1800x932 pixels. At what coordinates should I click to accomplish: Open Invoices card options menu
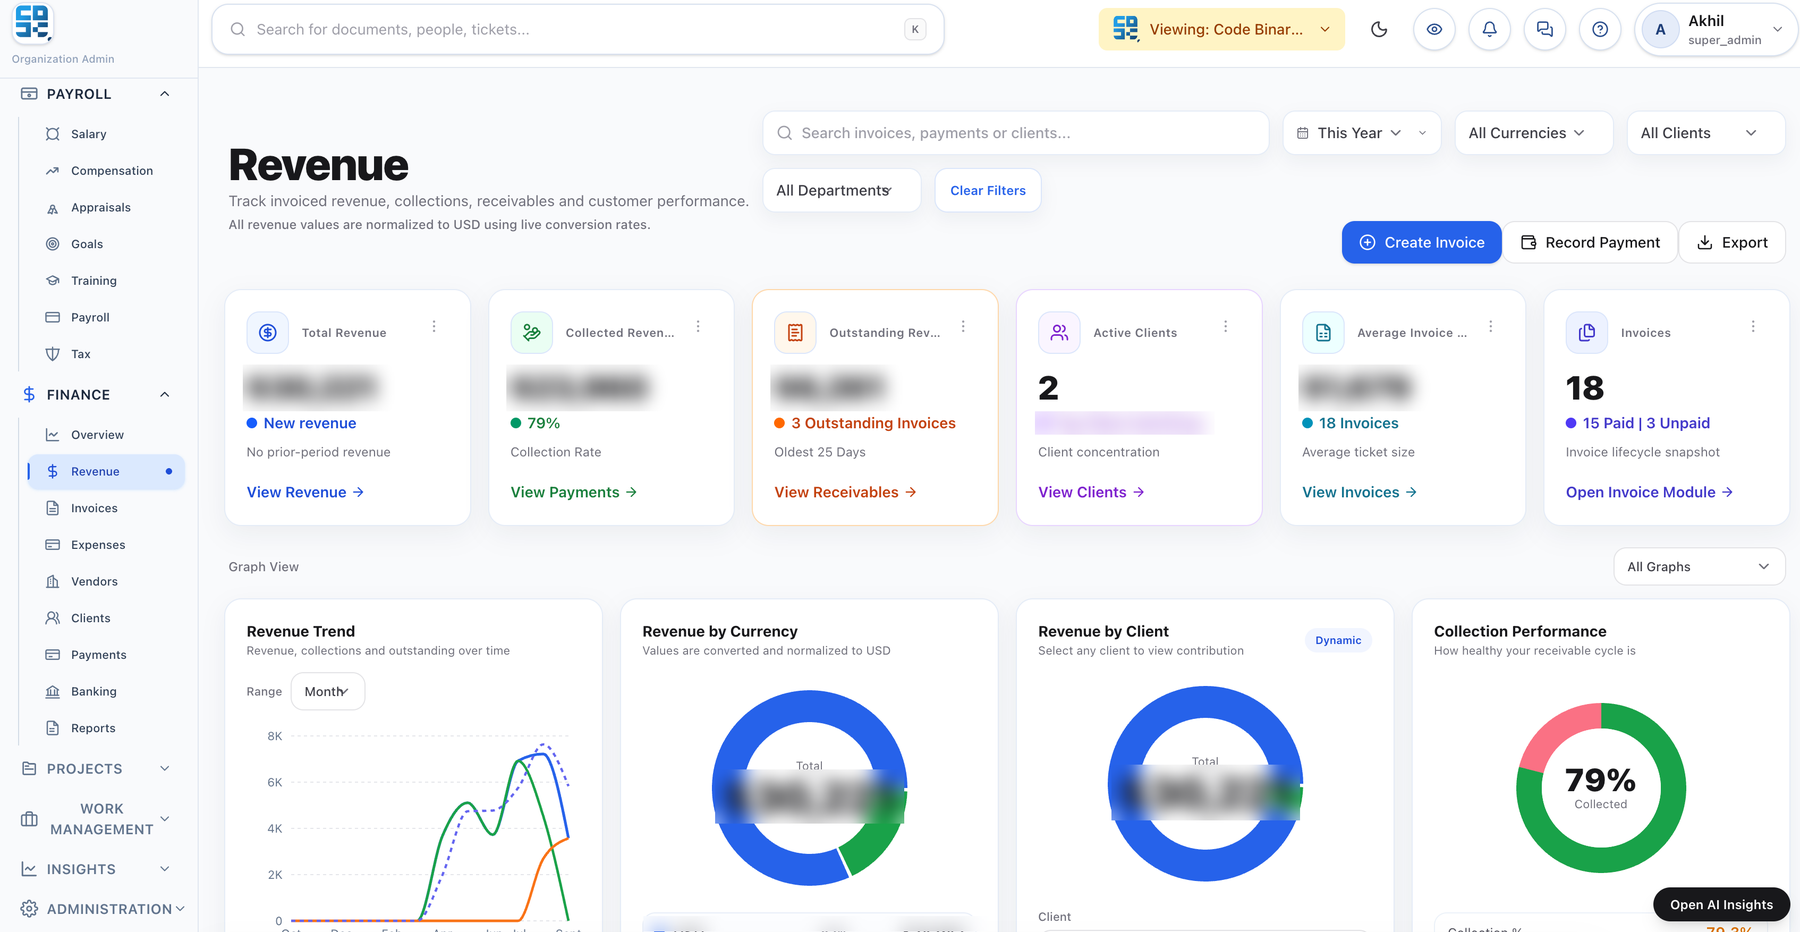click(x=1753, y=327)
